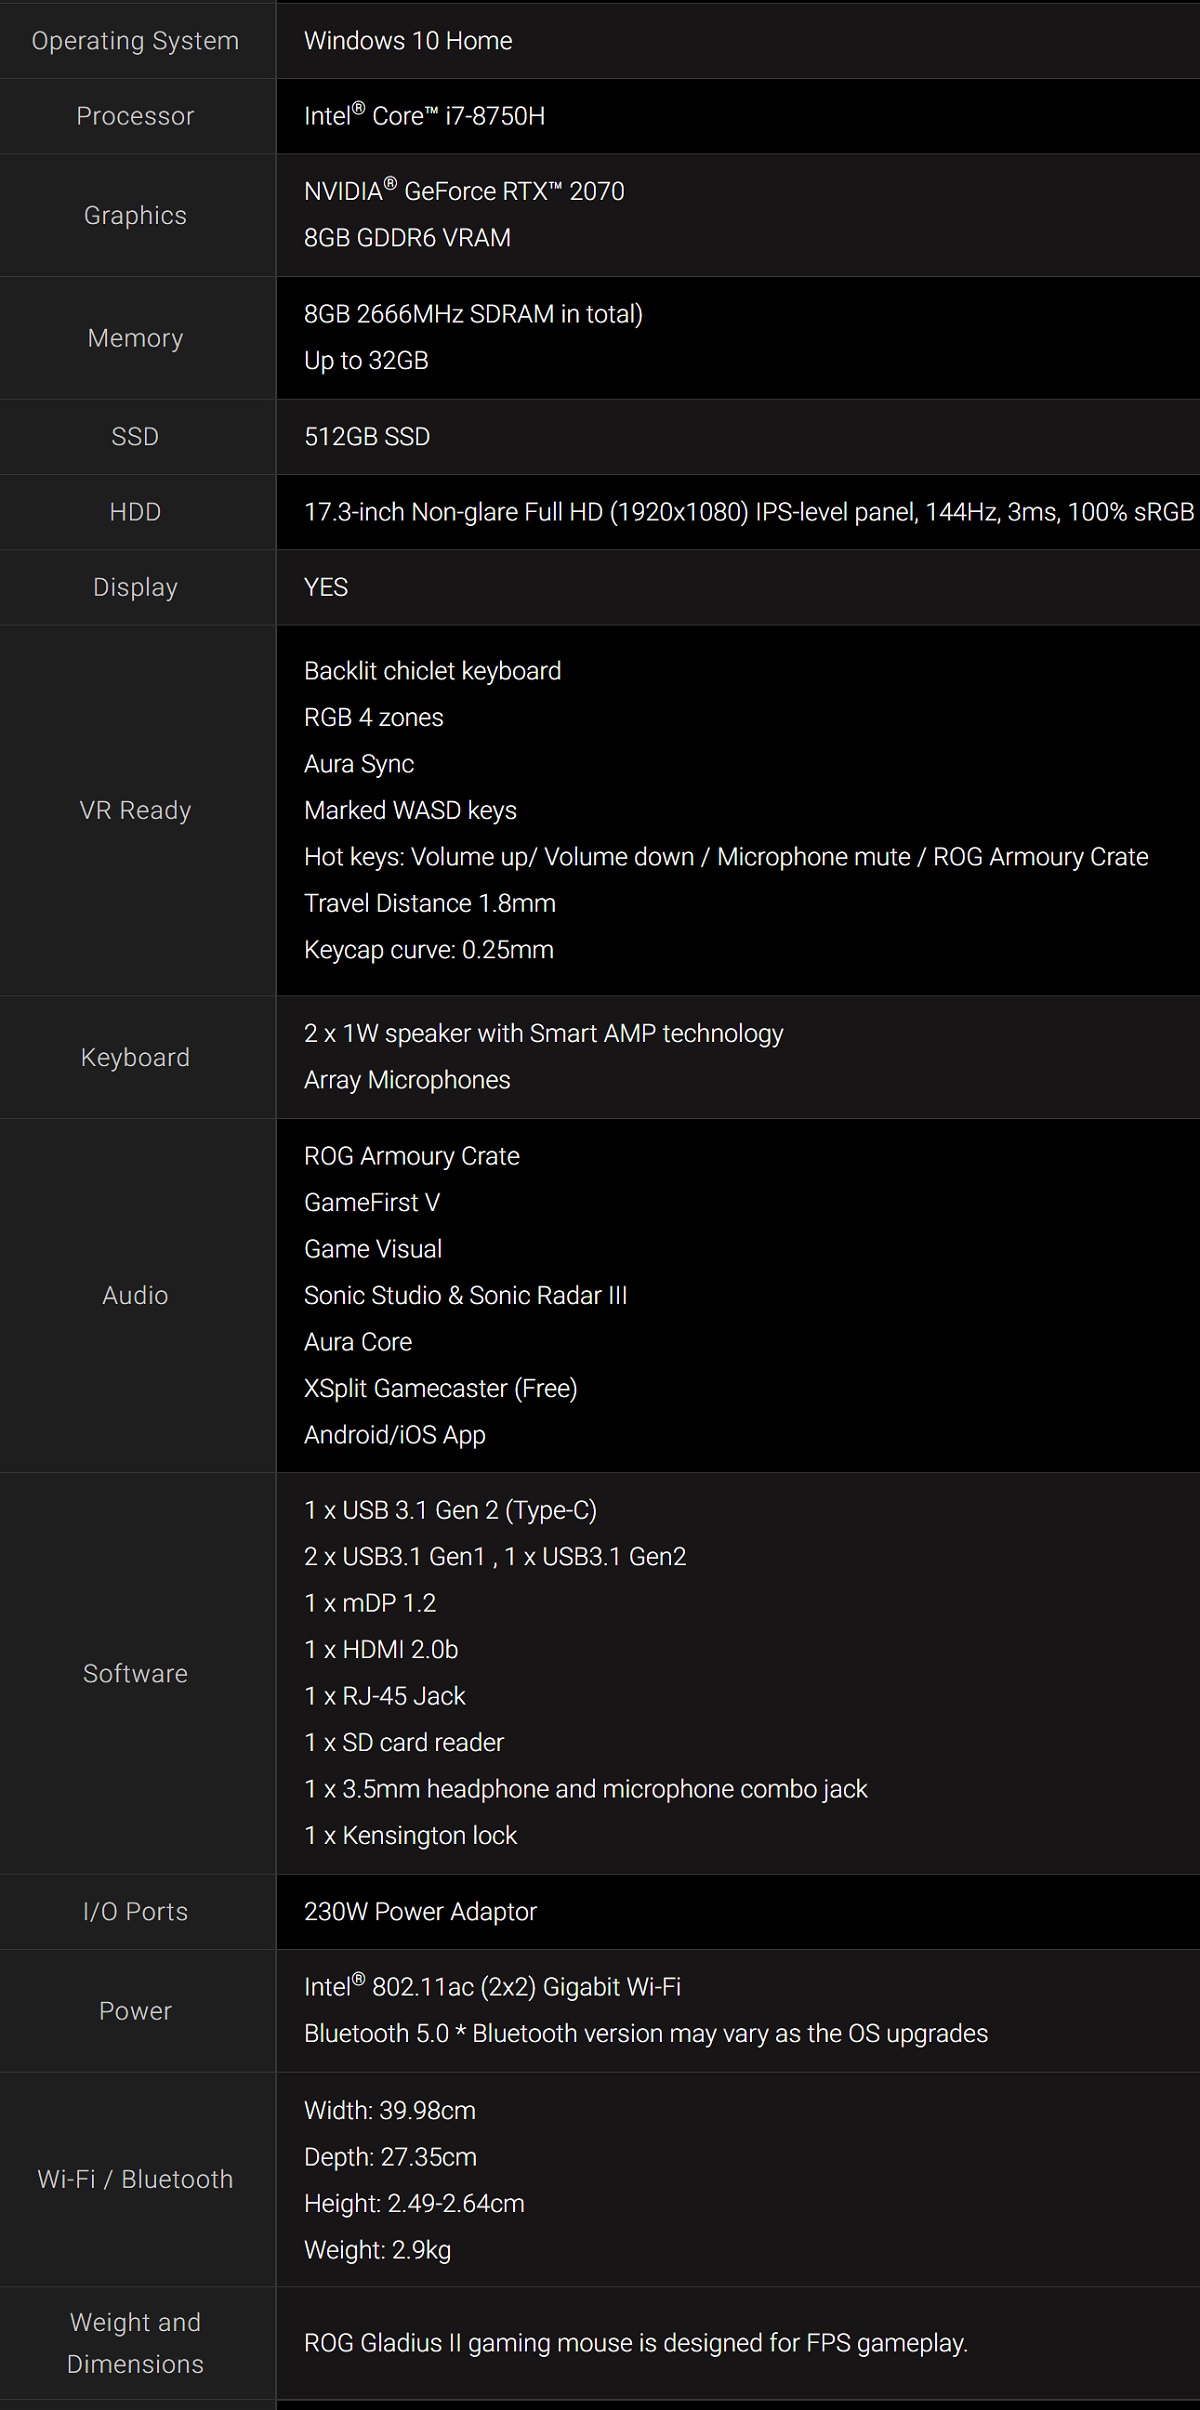Select 'Weight: 2.9kg' line
Screen dimensions: 1200x2410
click(377, 2250)
